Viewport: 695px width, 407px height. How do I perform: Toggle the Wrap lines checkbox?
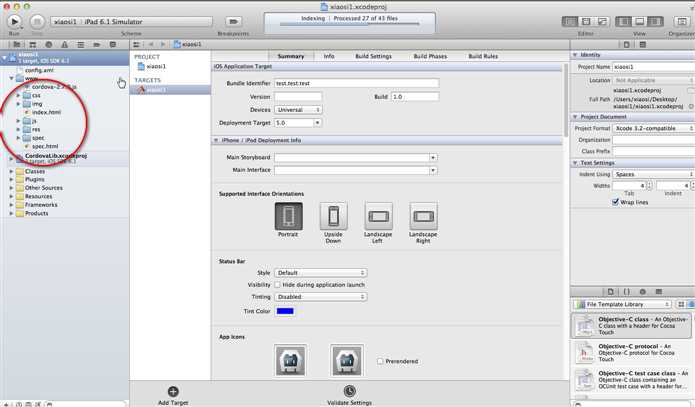(615, 202)
